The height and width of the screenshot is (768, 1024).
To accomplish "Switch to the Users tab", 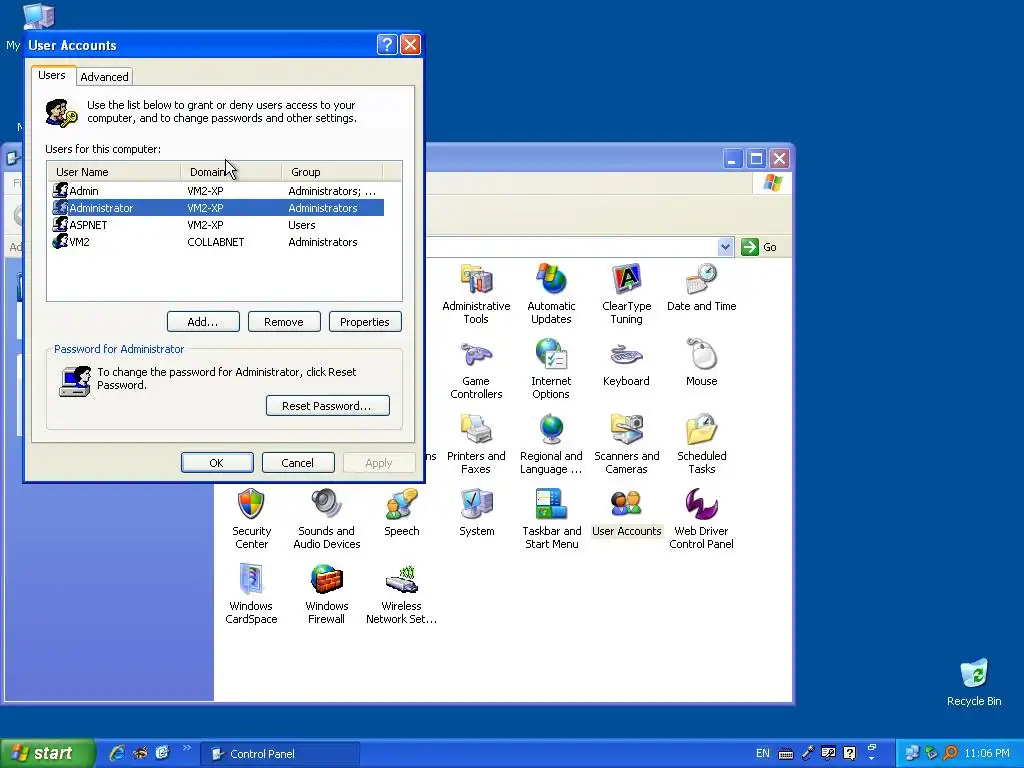I will [x=52, y=75].
